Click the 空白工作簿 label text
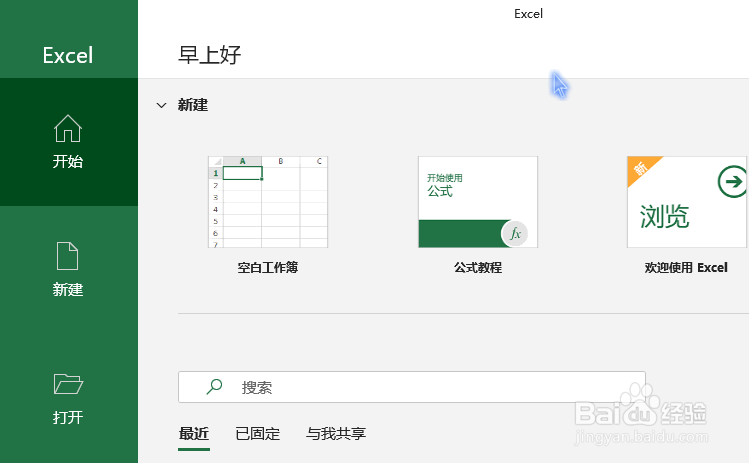The width and height of the screenshot is (749, 463). (x=268, y=268)
